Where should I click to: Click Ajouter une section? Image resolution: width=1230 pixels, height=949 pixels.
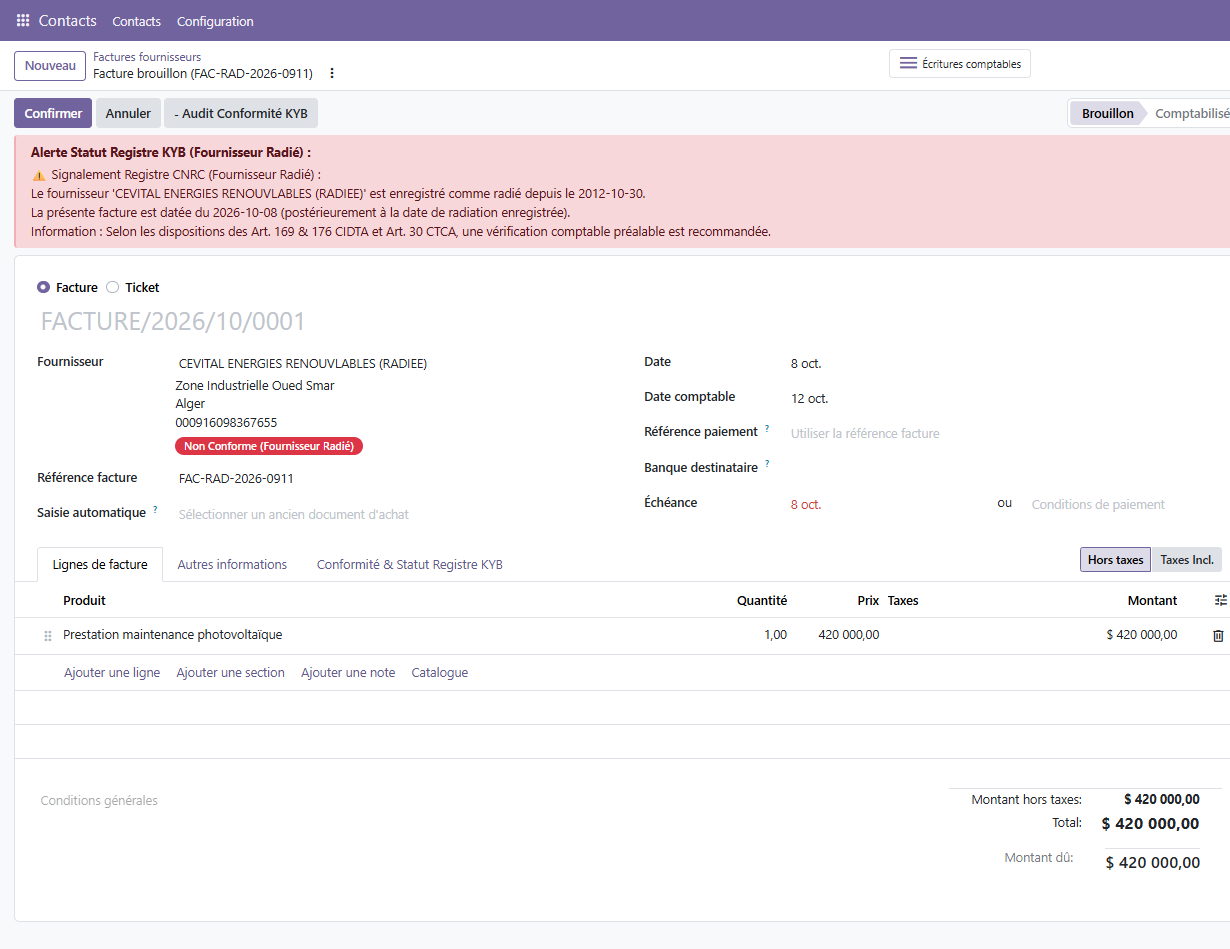click(231, 672)
